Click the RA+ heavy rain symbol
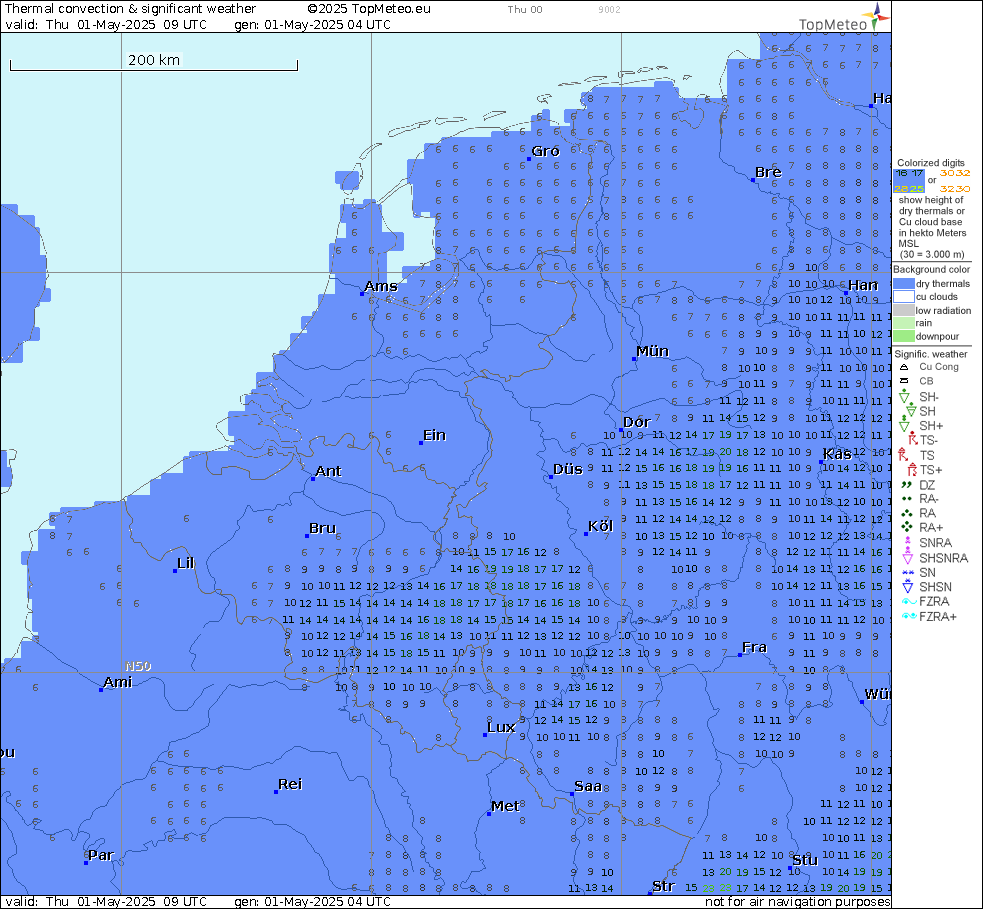This screenshot has height=909, width=983. pyautogui.click(x=907, y=527)
